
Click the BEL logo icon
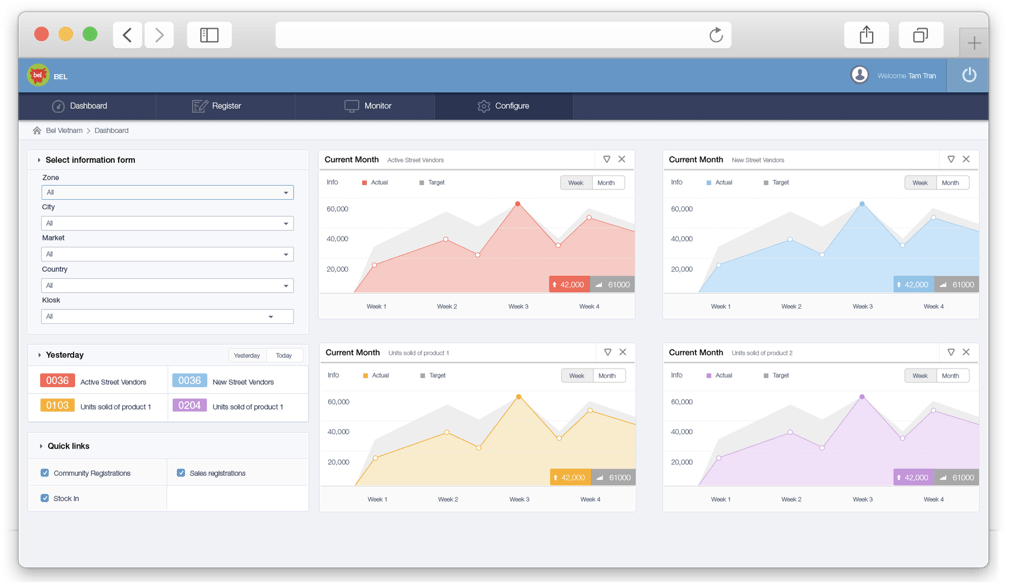[x=38, y=75]
